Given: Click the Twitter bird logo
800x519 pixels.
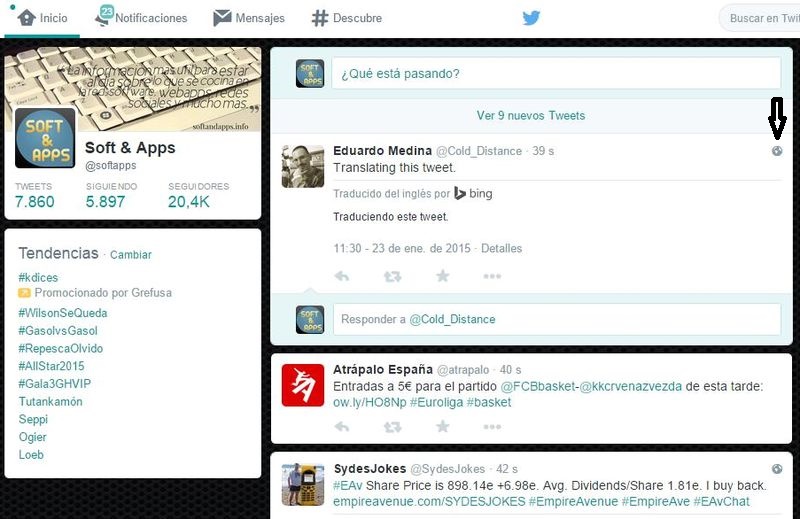Looking at the screenshot, I should point(531,18).
